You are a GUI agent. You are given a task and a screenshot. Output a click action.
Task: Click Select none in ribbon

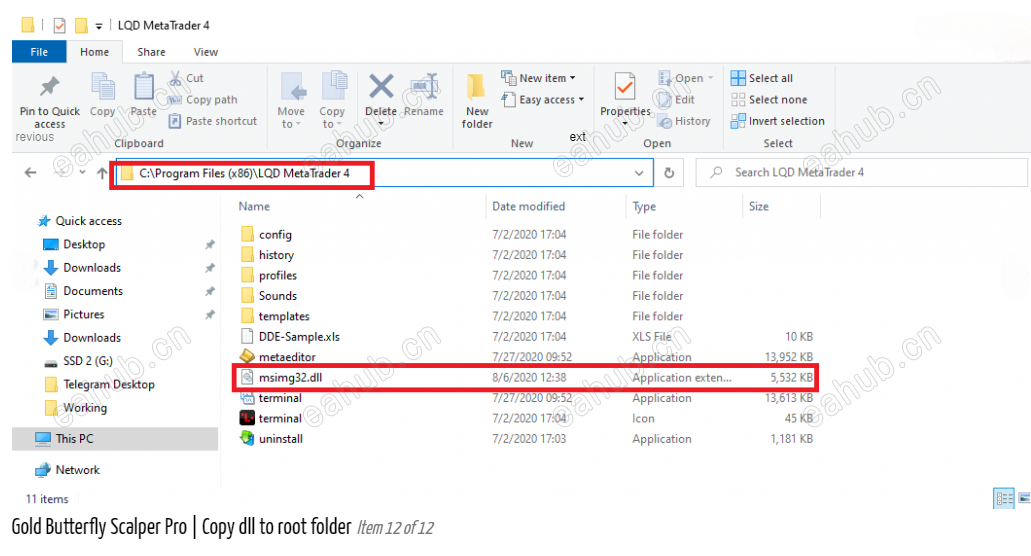[769, 100]
